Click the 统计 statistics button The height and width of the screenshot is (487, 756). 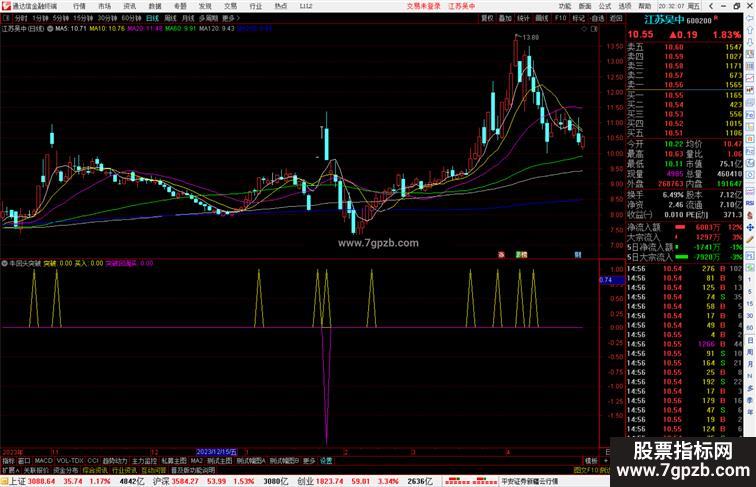coord(523,18)
